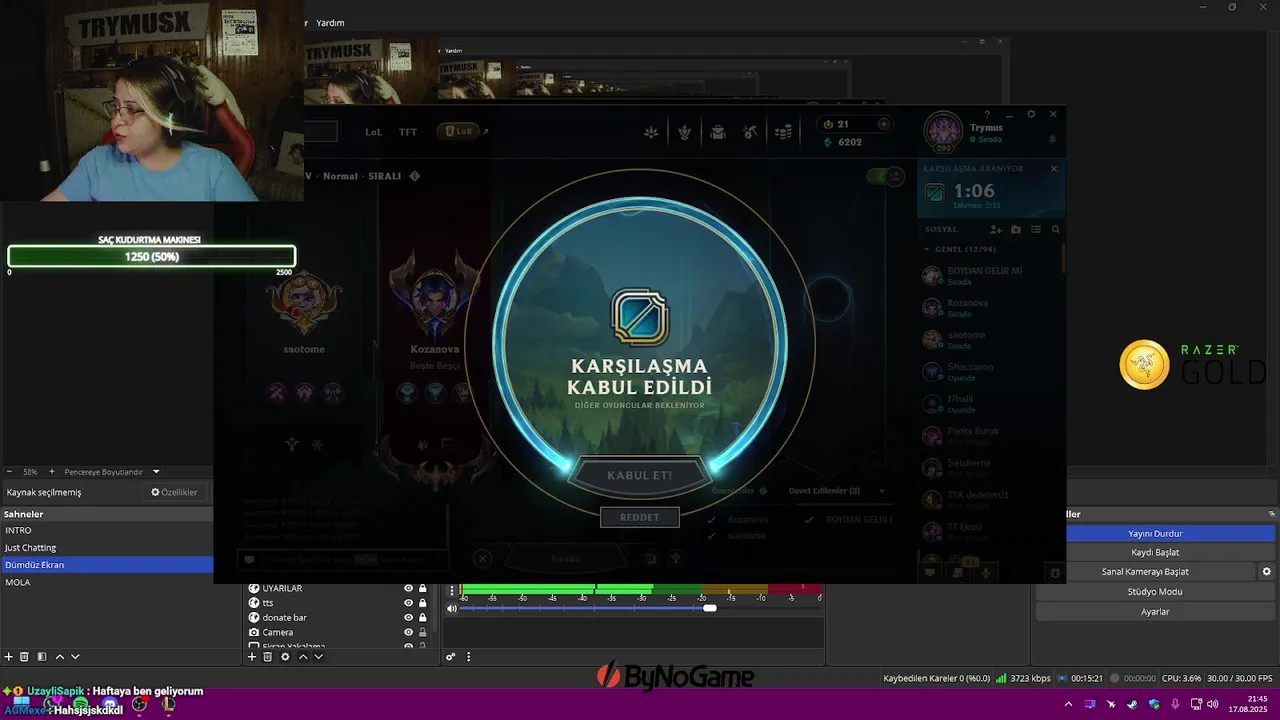1280x720 pixels.
Task: Adjust the audio volume slider handle
Action: [710, 608]
